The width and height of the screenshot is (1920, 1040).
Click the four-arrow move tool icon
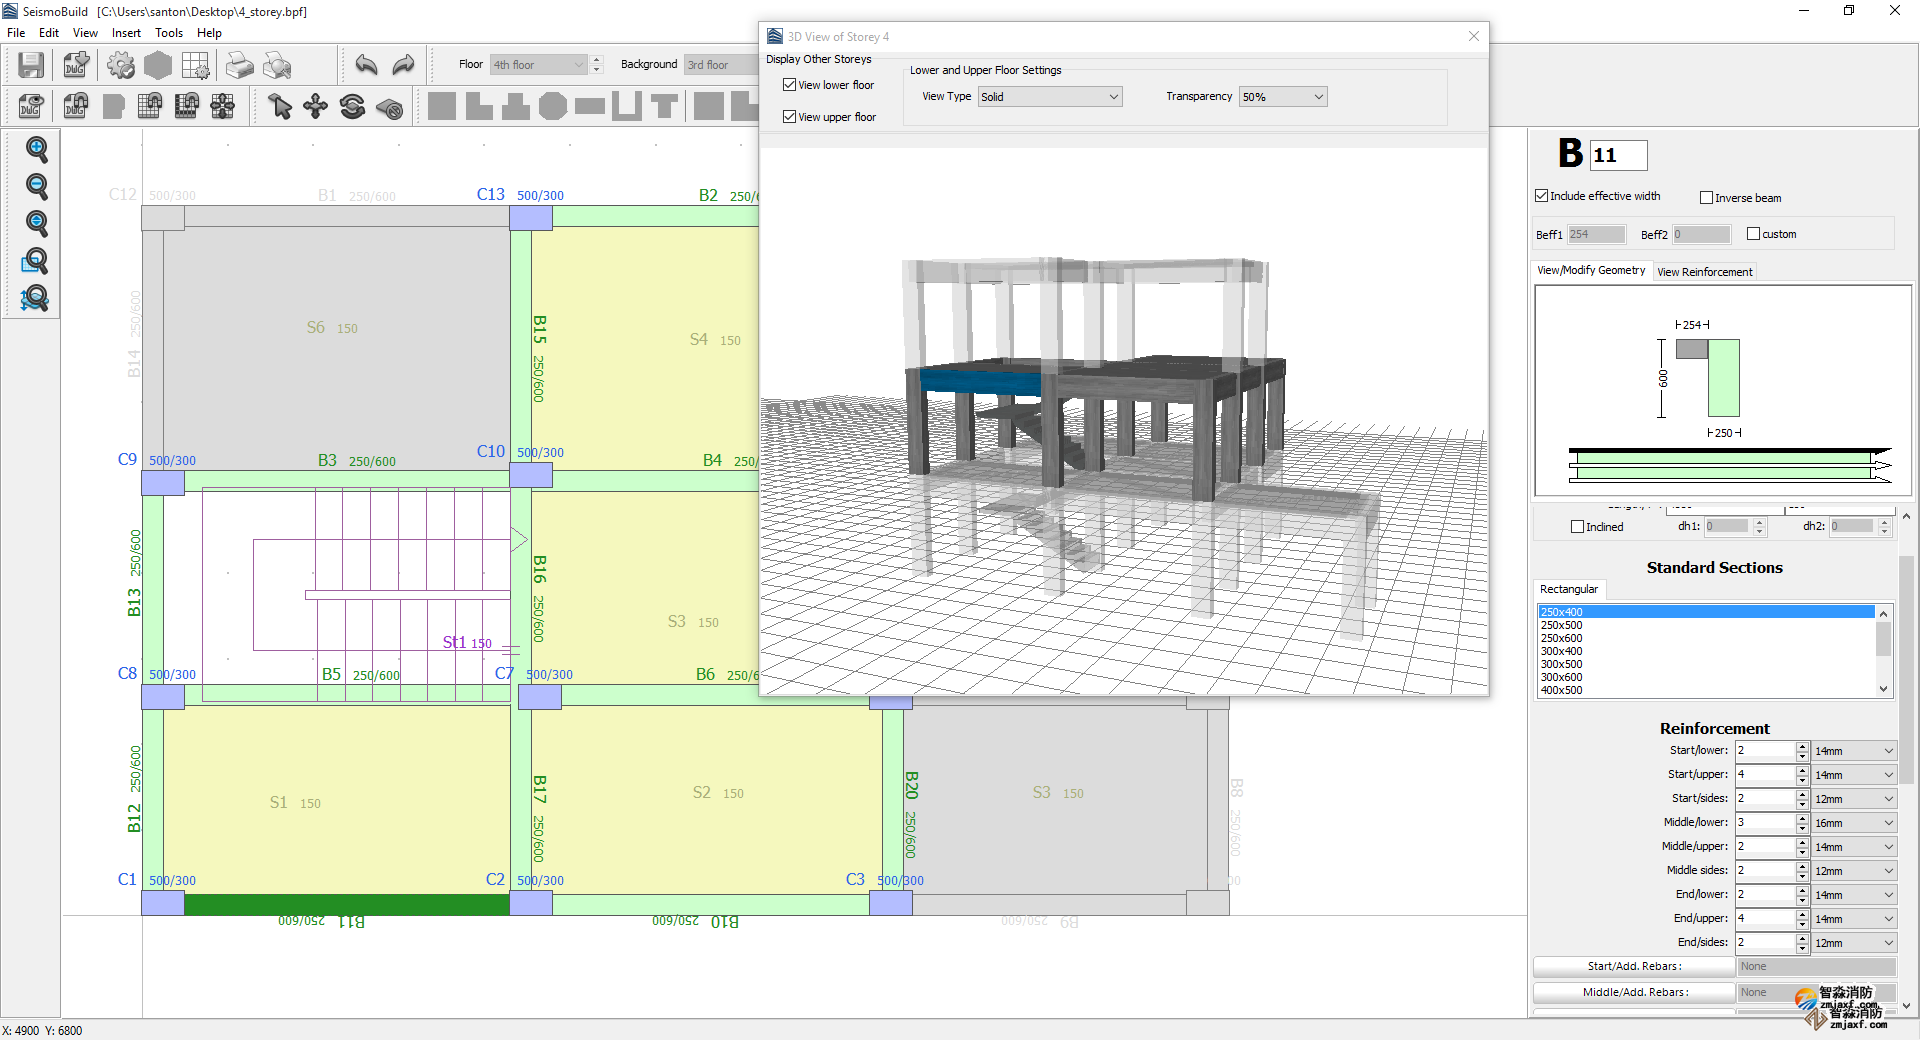pyautogui.click(x=316, y=106)
